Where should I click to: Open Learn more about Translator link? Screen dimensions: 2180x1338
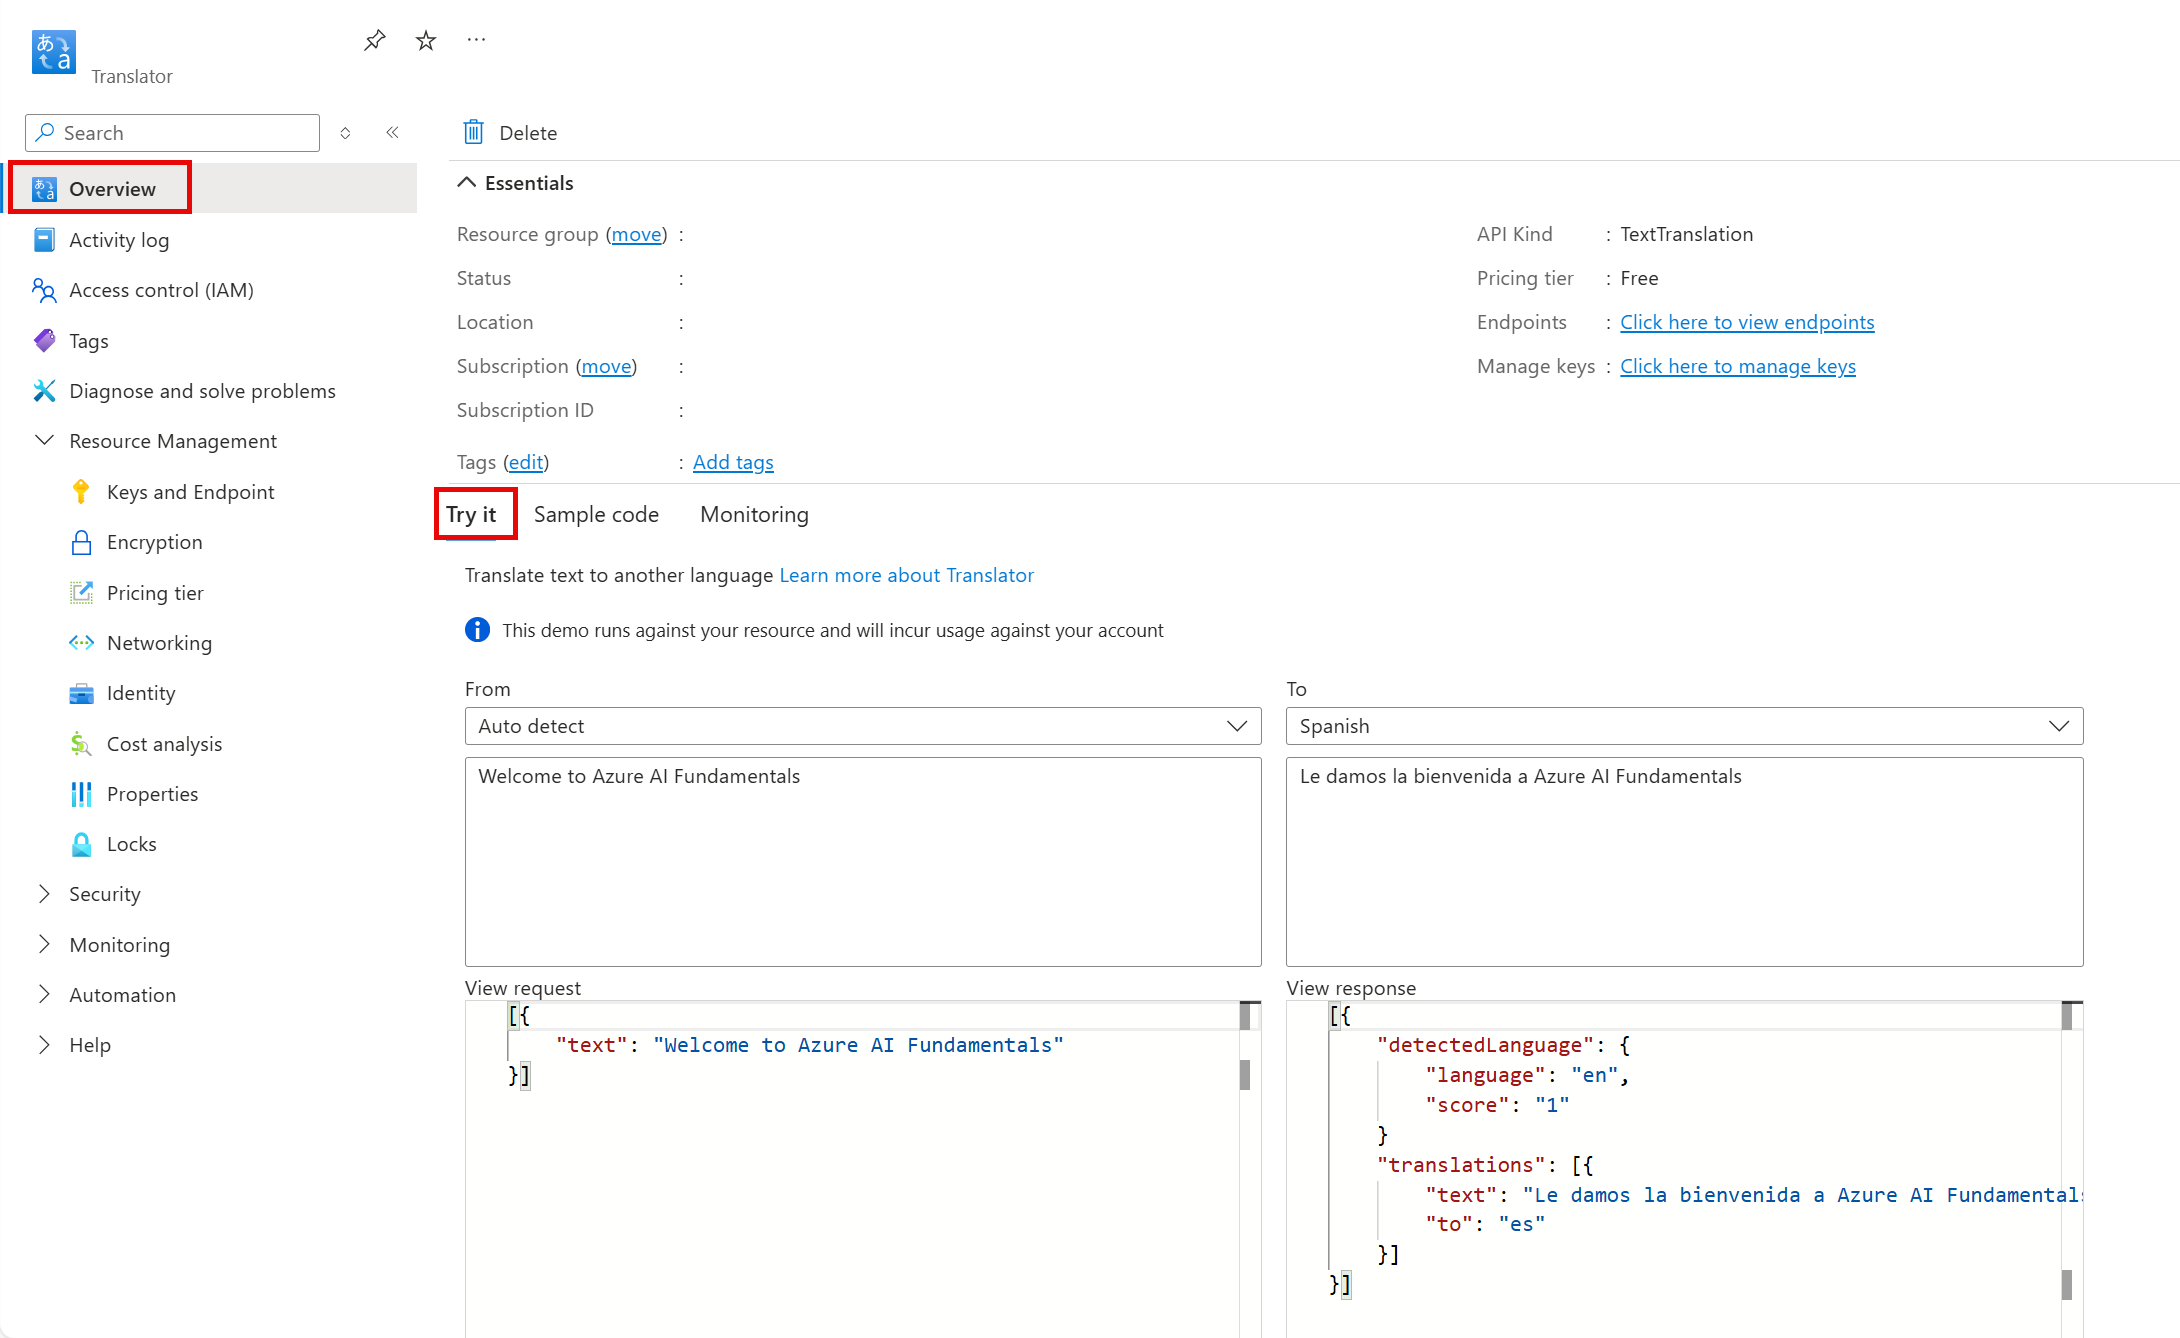coord(906,575)
